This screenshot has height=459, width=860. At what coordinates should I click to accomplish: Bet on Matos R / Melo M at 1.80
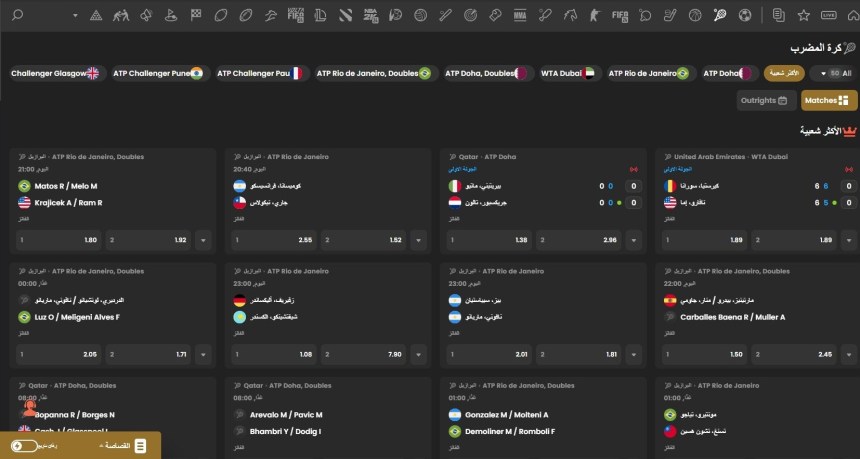pos(59,240)
